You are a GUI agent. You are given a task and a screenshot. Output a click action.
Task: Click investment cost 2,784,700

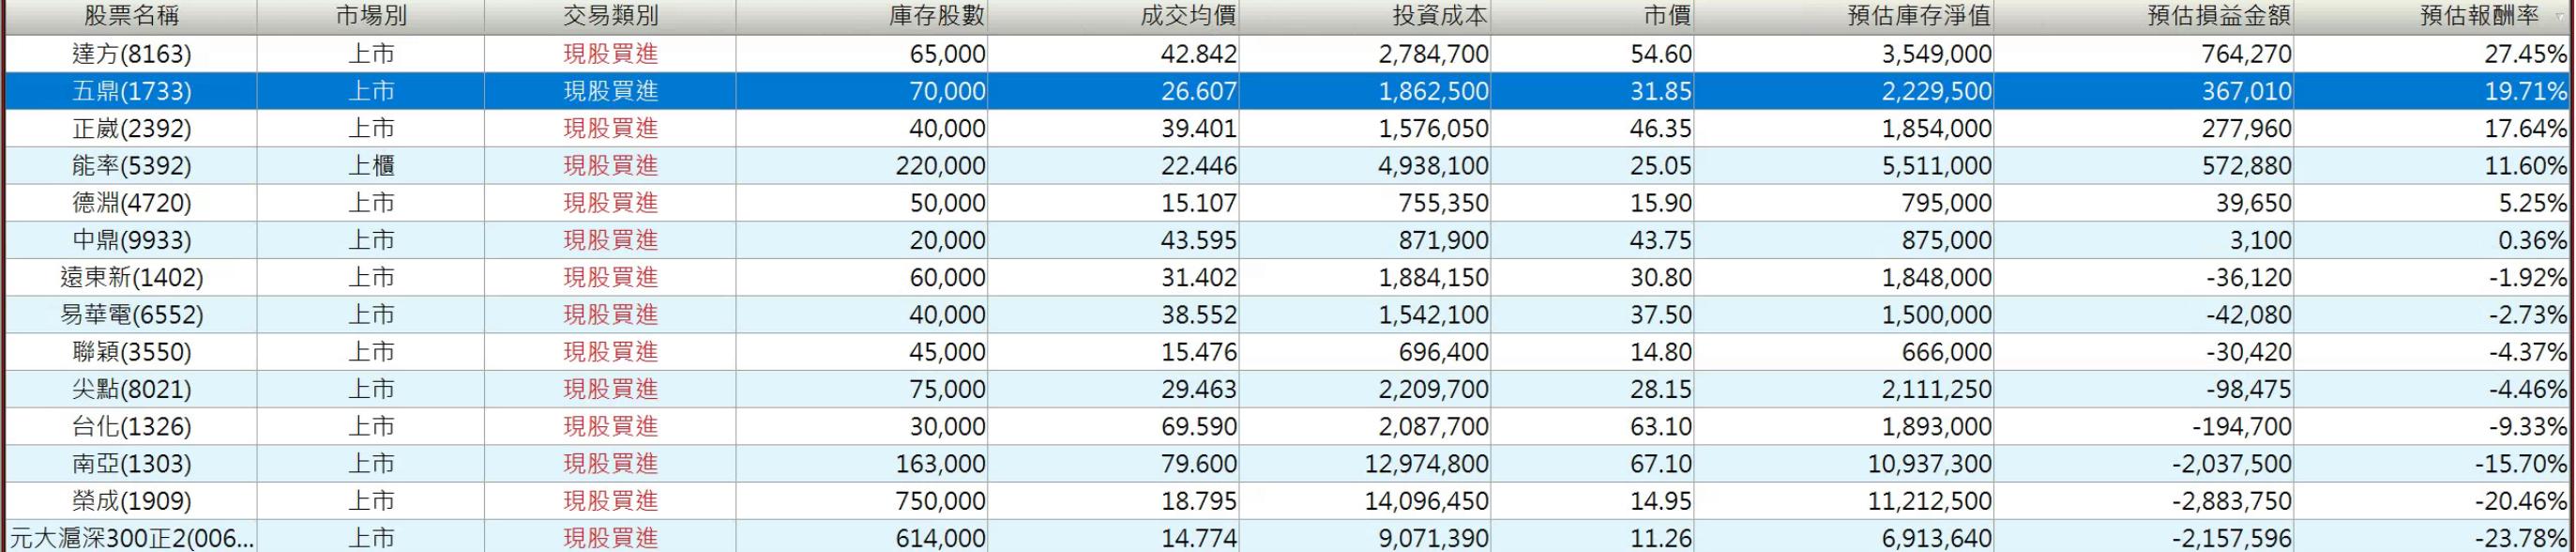(1434, 54)
